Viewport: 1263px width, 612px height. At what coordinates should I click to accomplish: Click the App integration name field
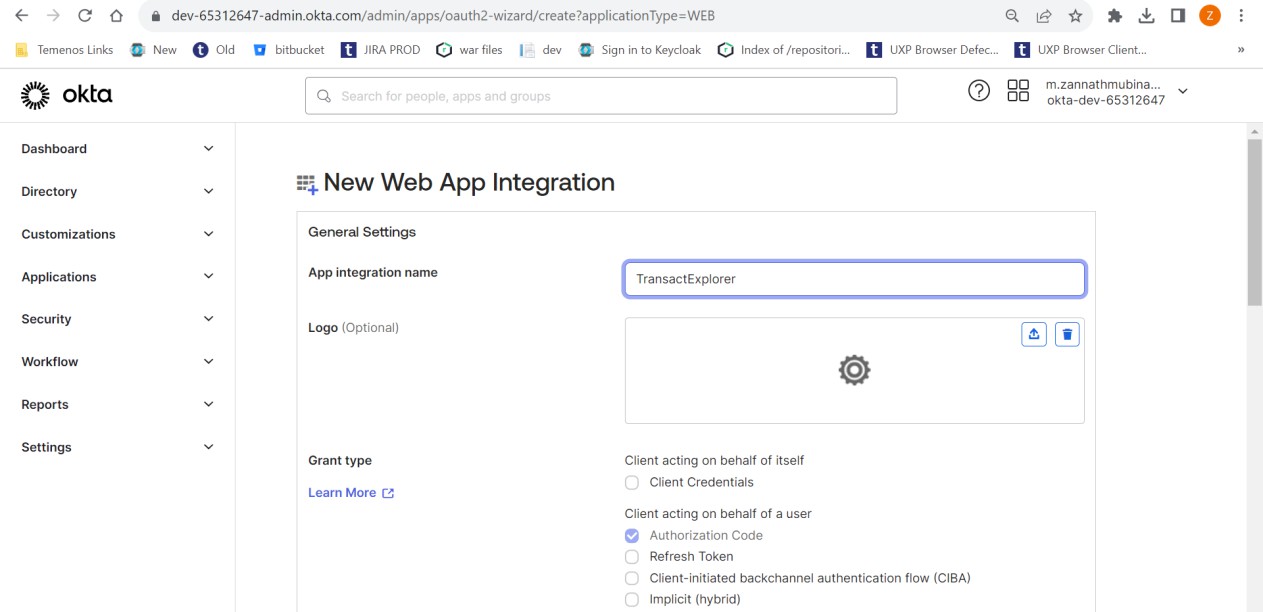[854, 279]
